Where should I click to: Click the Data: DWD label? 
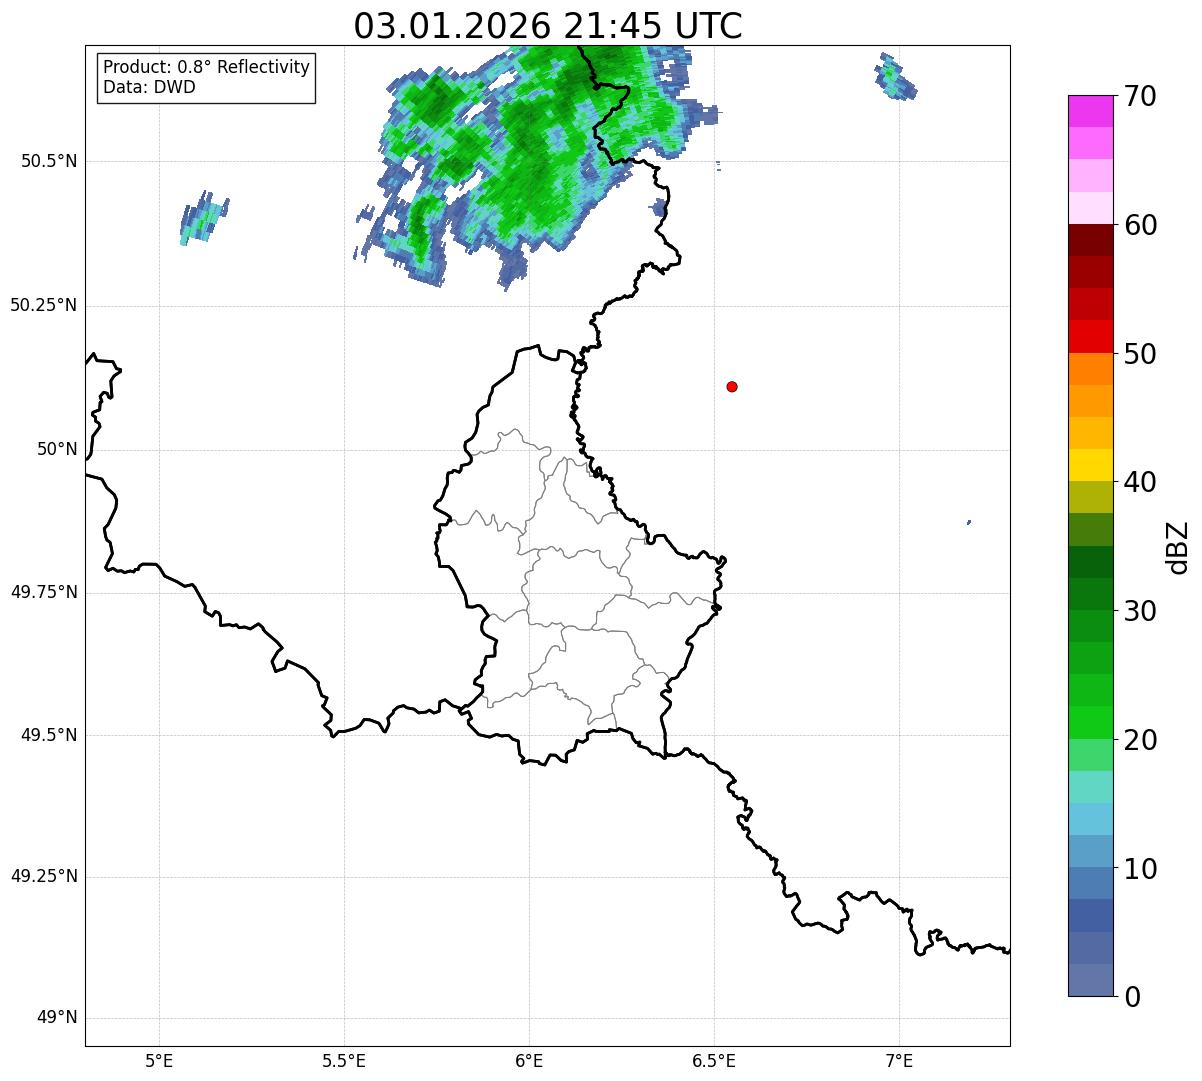[x=149, y=87]
